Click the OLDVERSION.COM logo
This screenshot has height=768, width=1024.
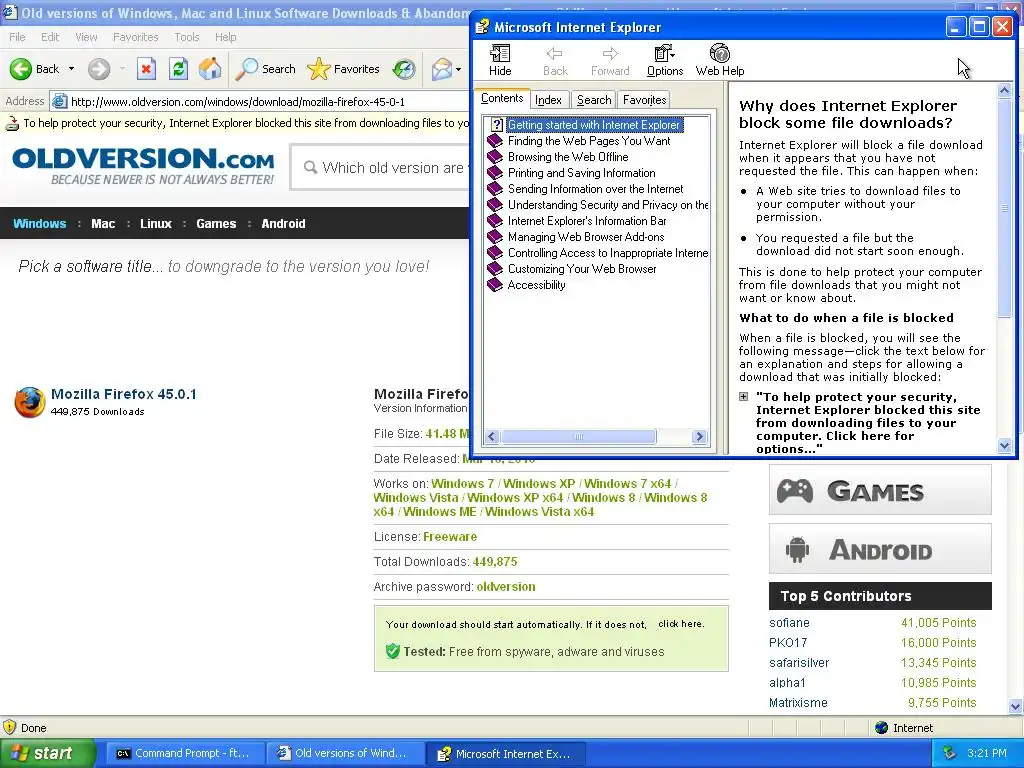(x=143, y=165)
